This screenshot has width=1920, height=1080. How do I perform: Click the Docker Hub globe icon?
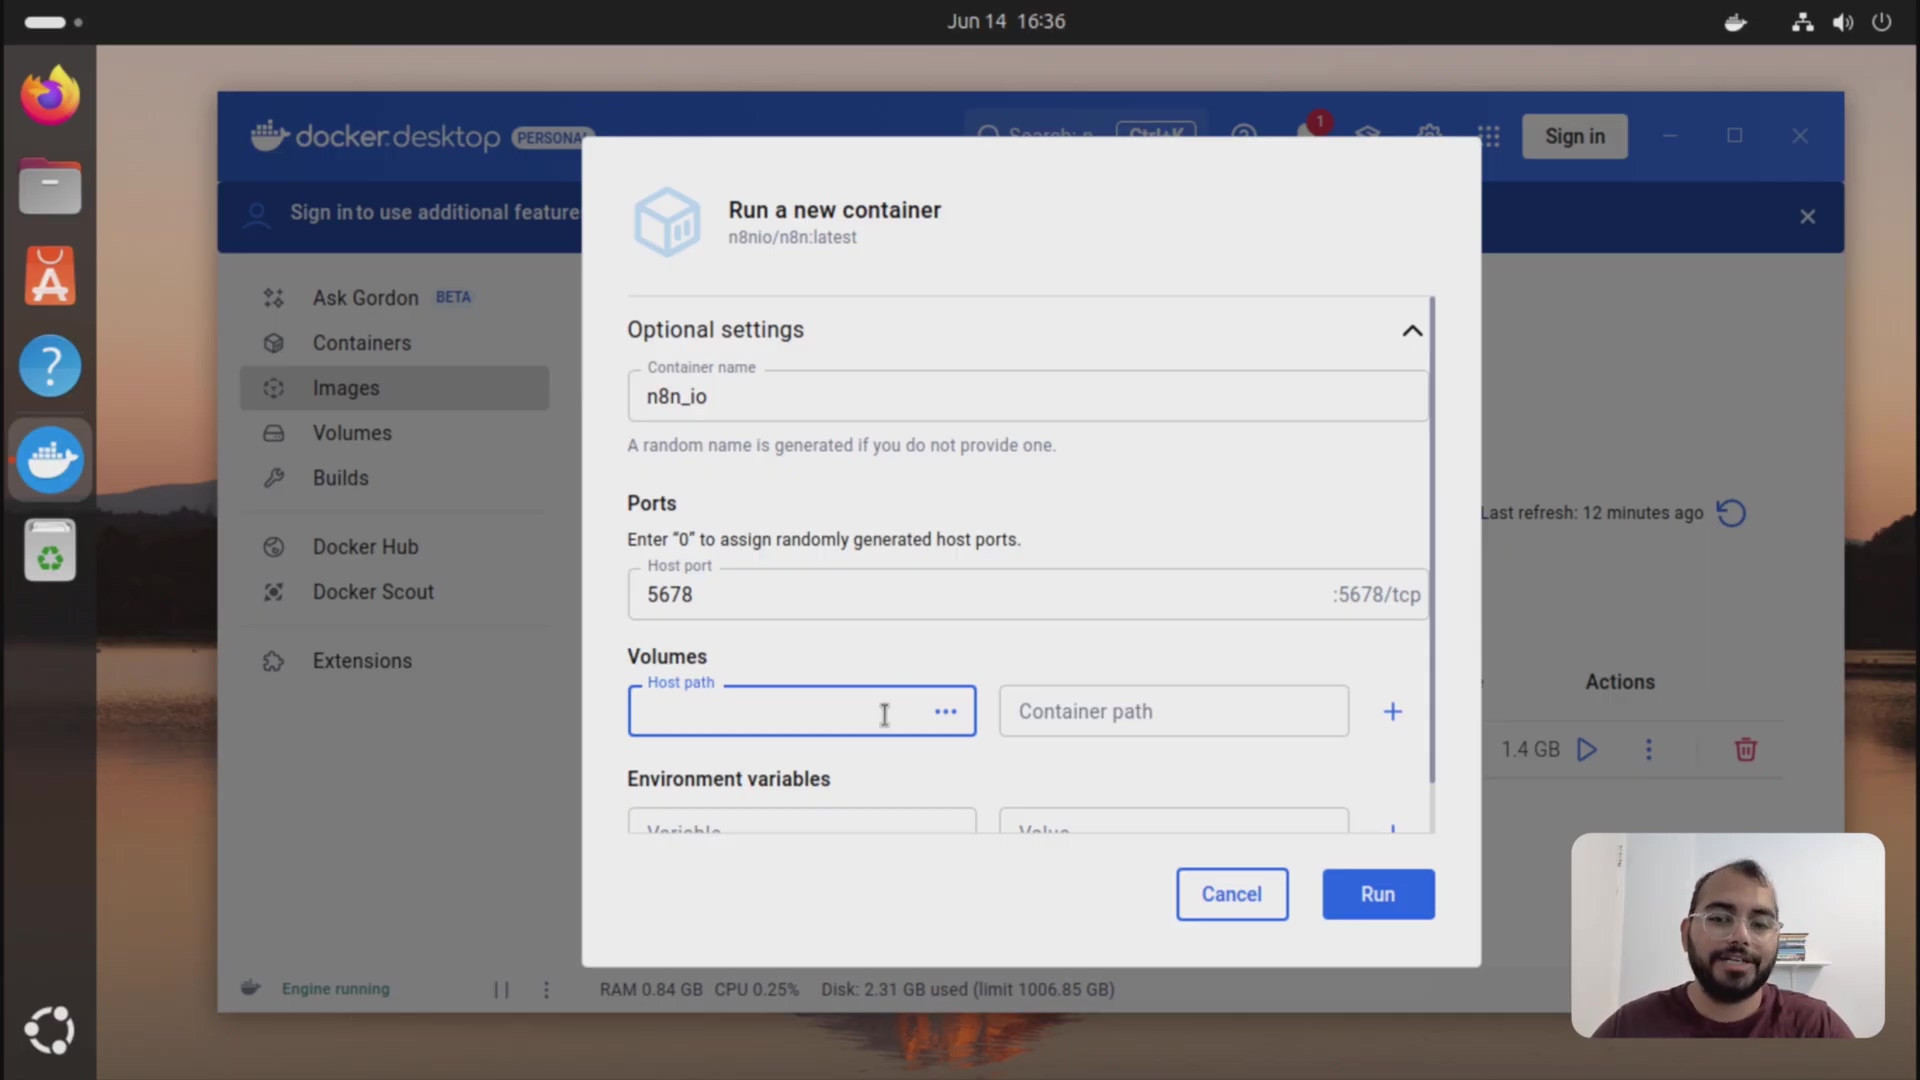tap(273, 547)
